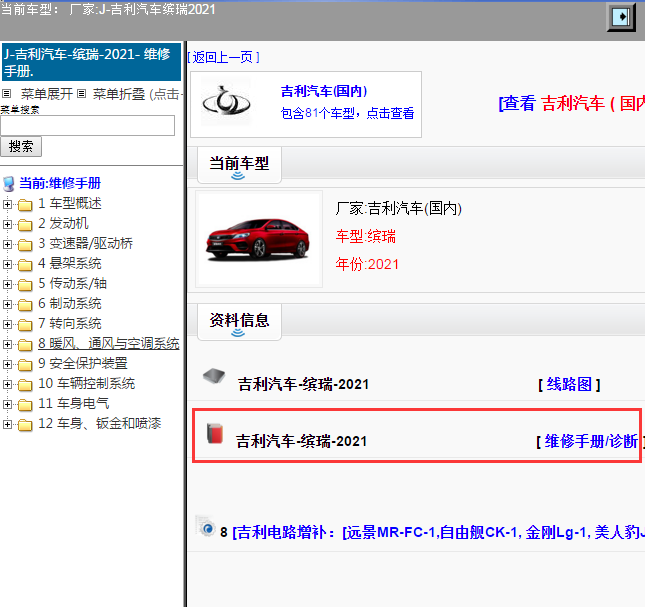Click the 当前:维修手册 heading
The image size is (645, 607).
(60, 183)
